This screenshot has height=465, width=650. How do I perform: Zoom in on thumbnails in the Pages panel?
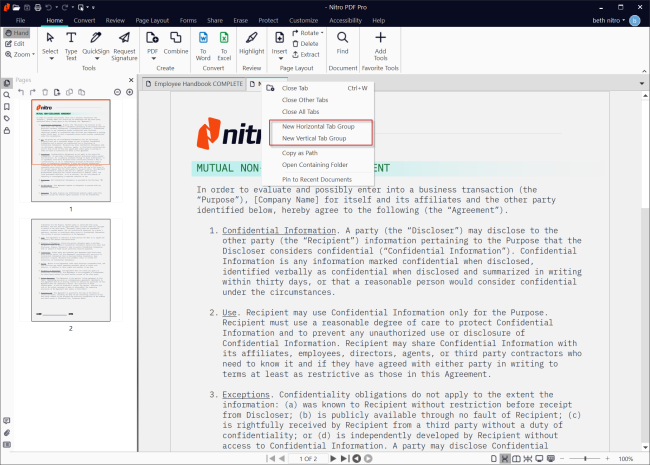(130, 92)
